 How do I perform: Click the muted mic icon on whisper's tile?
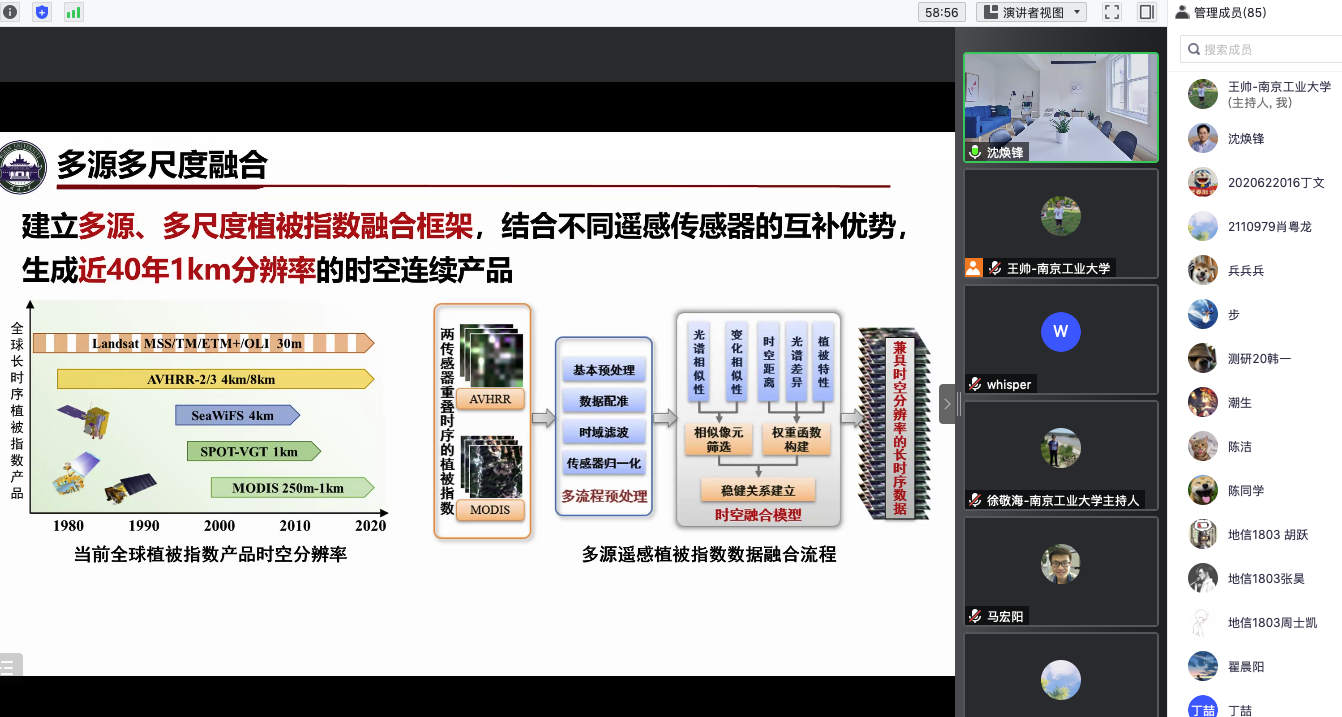[x=974, y=384]
